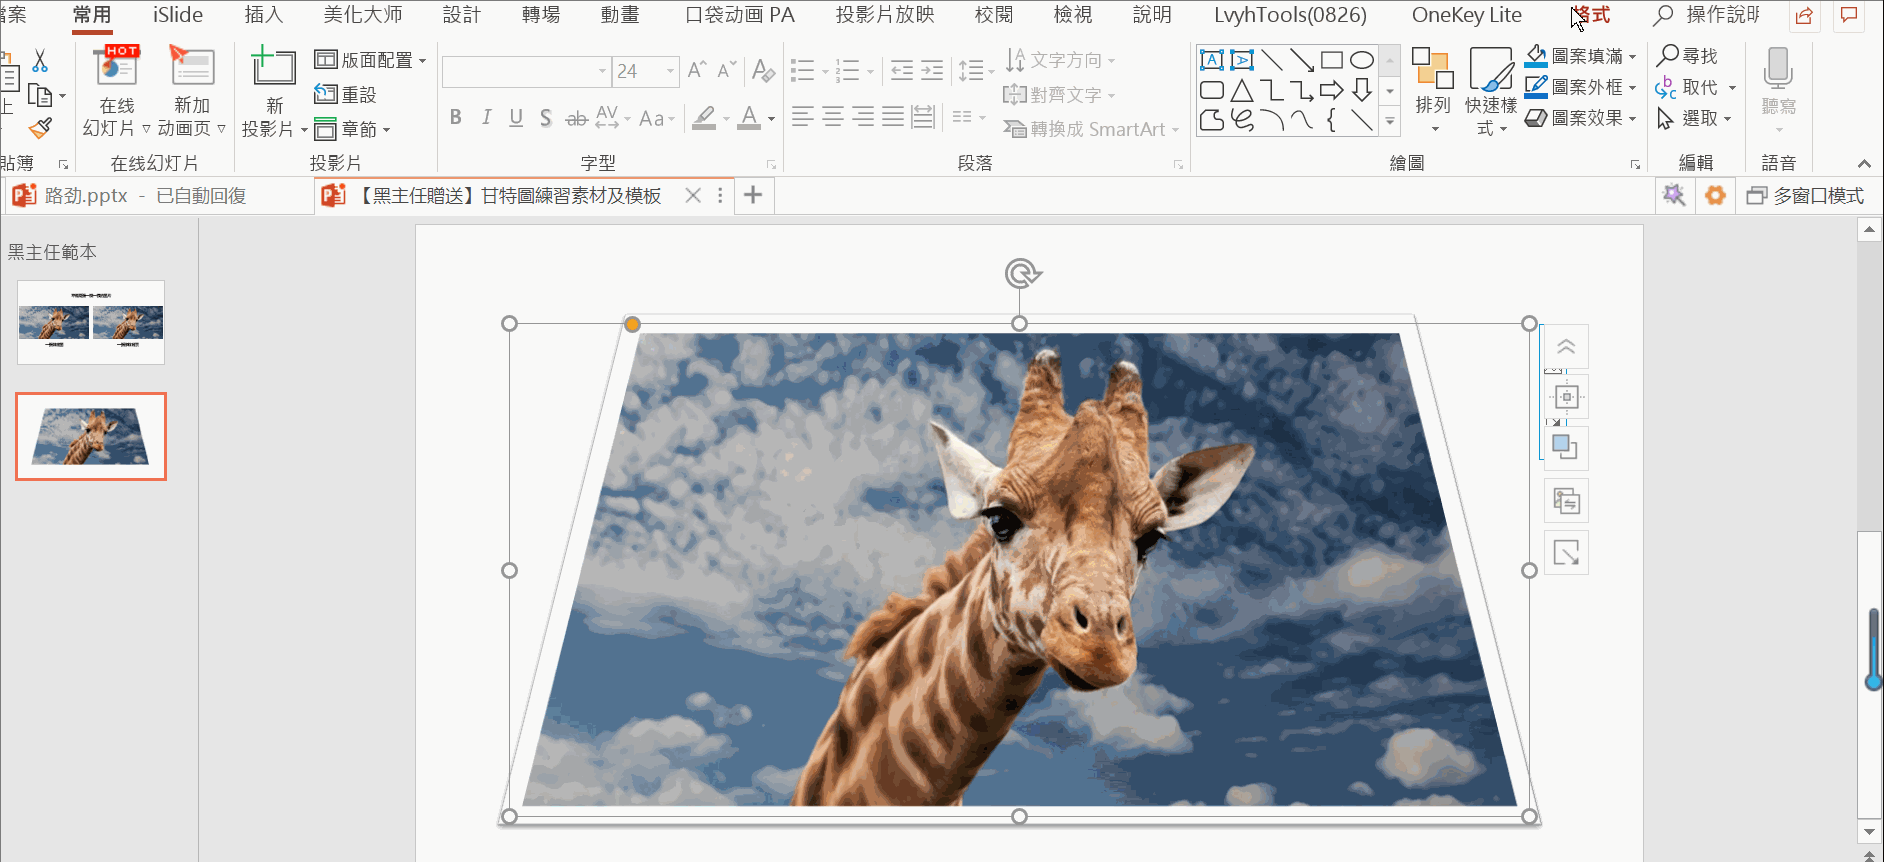The height and width of the screenshot is (862, 1884).
Task: Open the online slides (在线幻灯片) button
Action: [x=116, y=92]
